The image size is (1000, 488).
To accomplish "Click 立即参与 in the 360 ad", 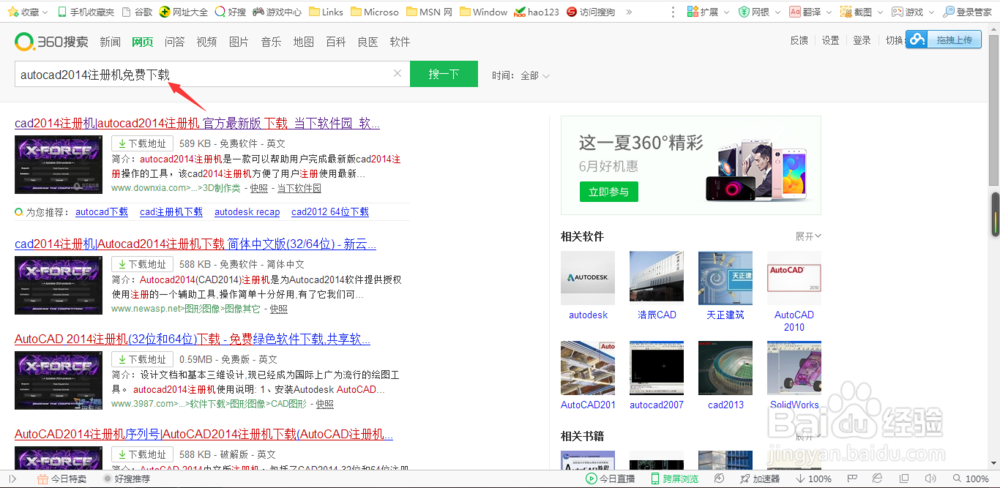I will click(x=608, y=191).
